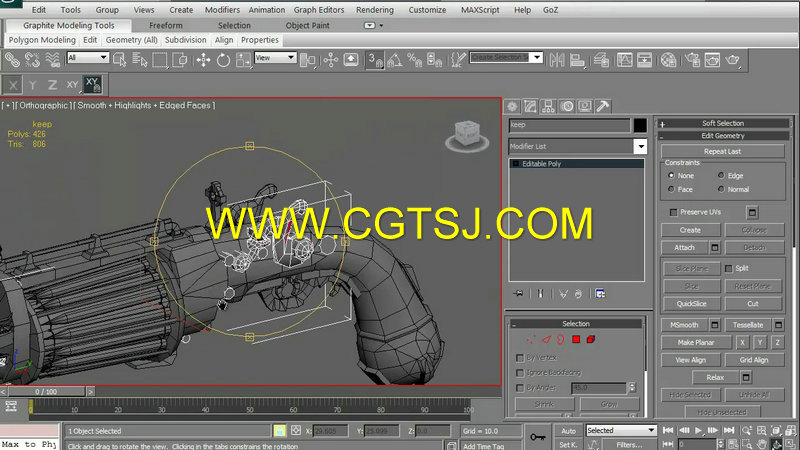Open the Layer Manager icon

(601, 60)
